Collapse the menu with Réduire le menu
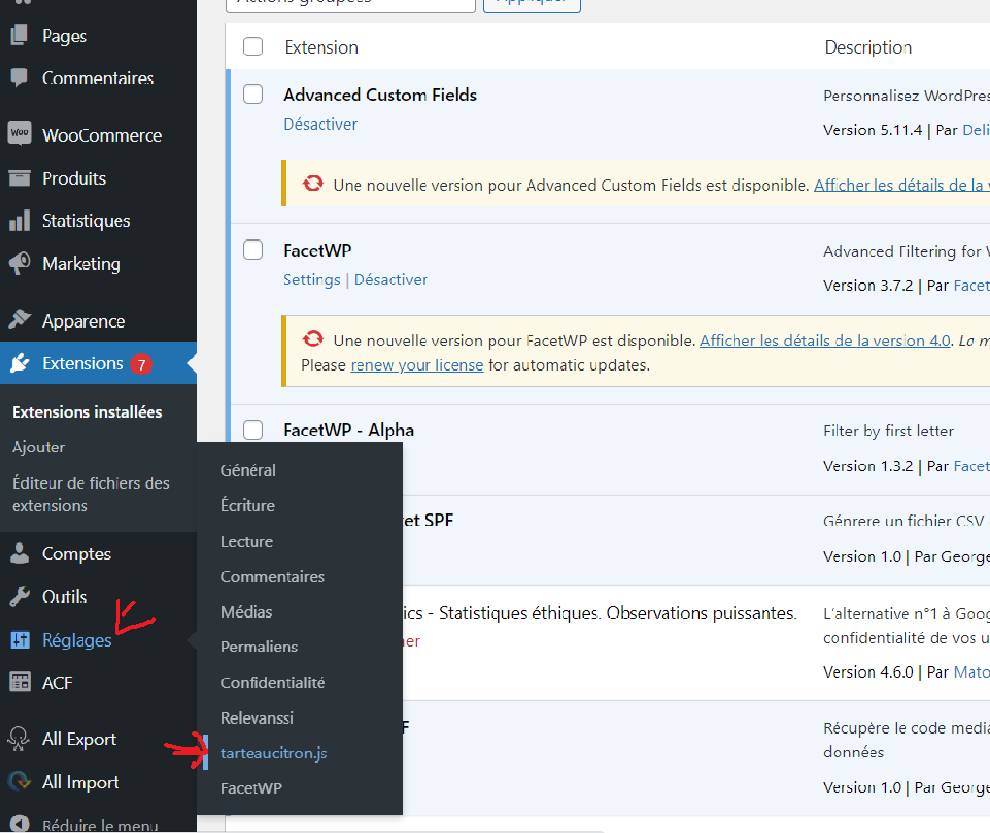Viewport: 990px width, 833px height. pyautogui.click(x=99, y=825)
